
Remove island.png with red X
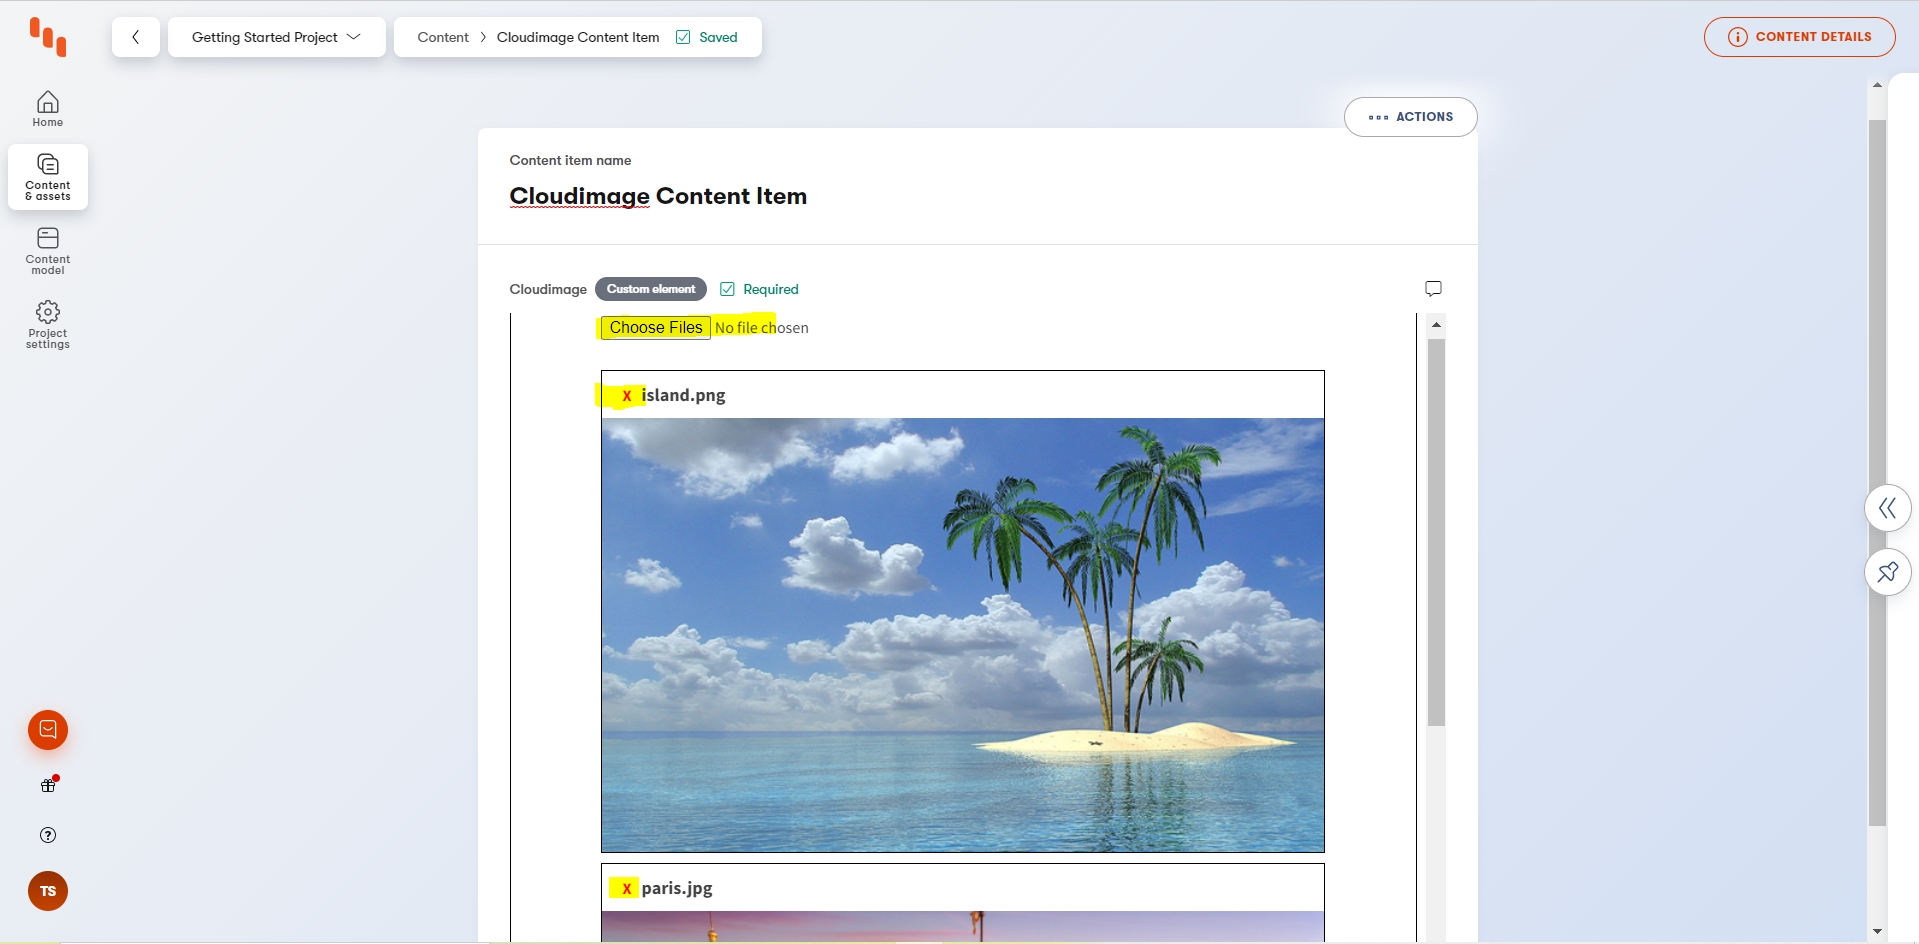click(x=627, y=396)
